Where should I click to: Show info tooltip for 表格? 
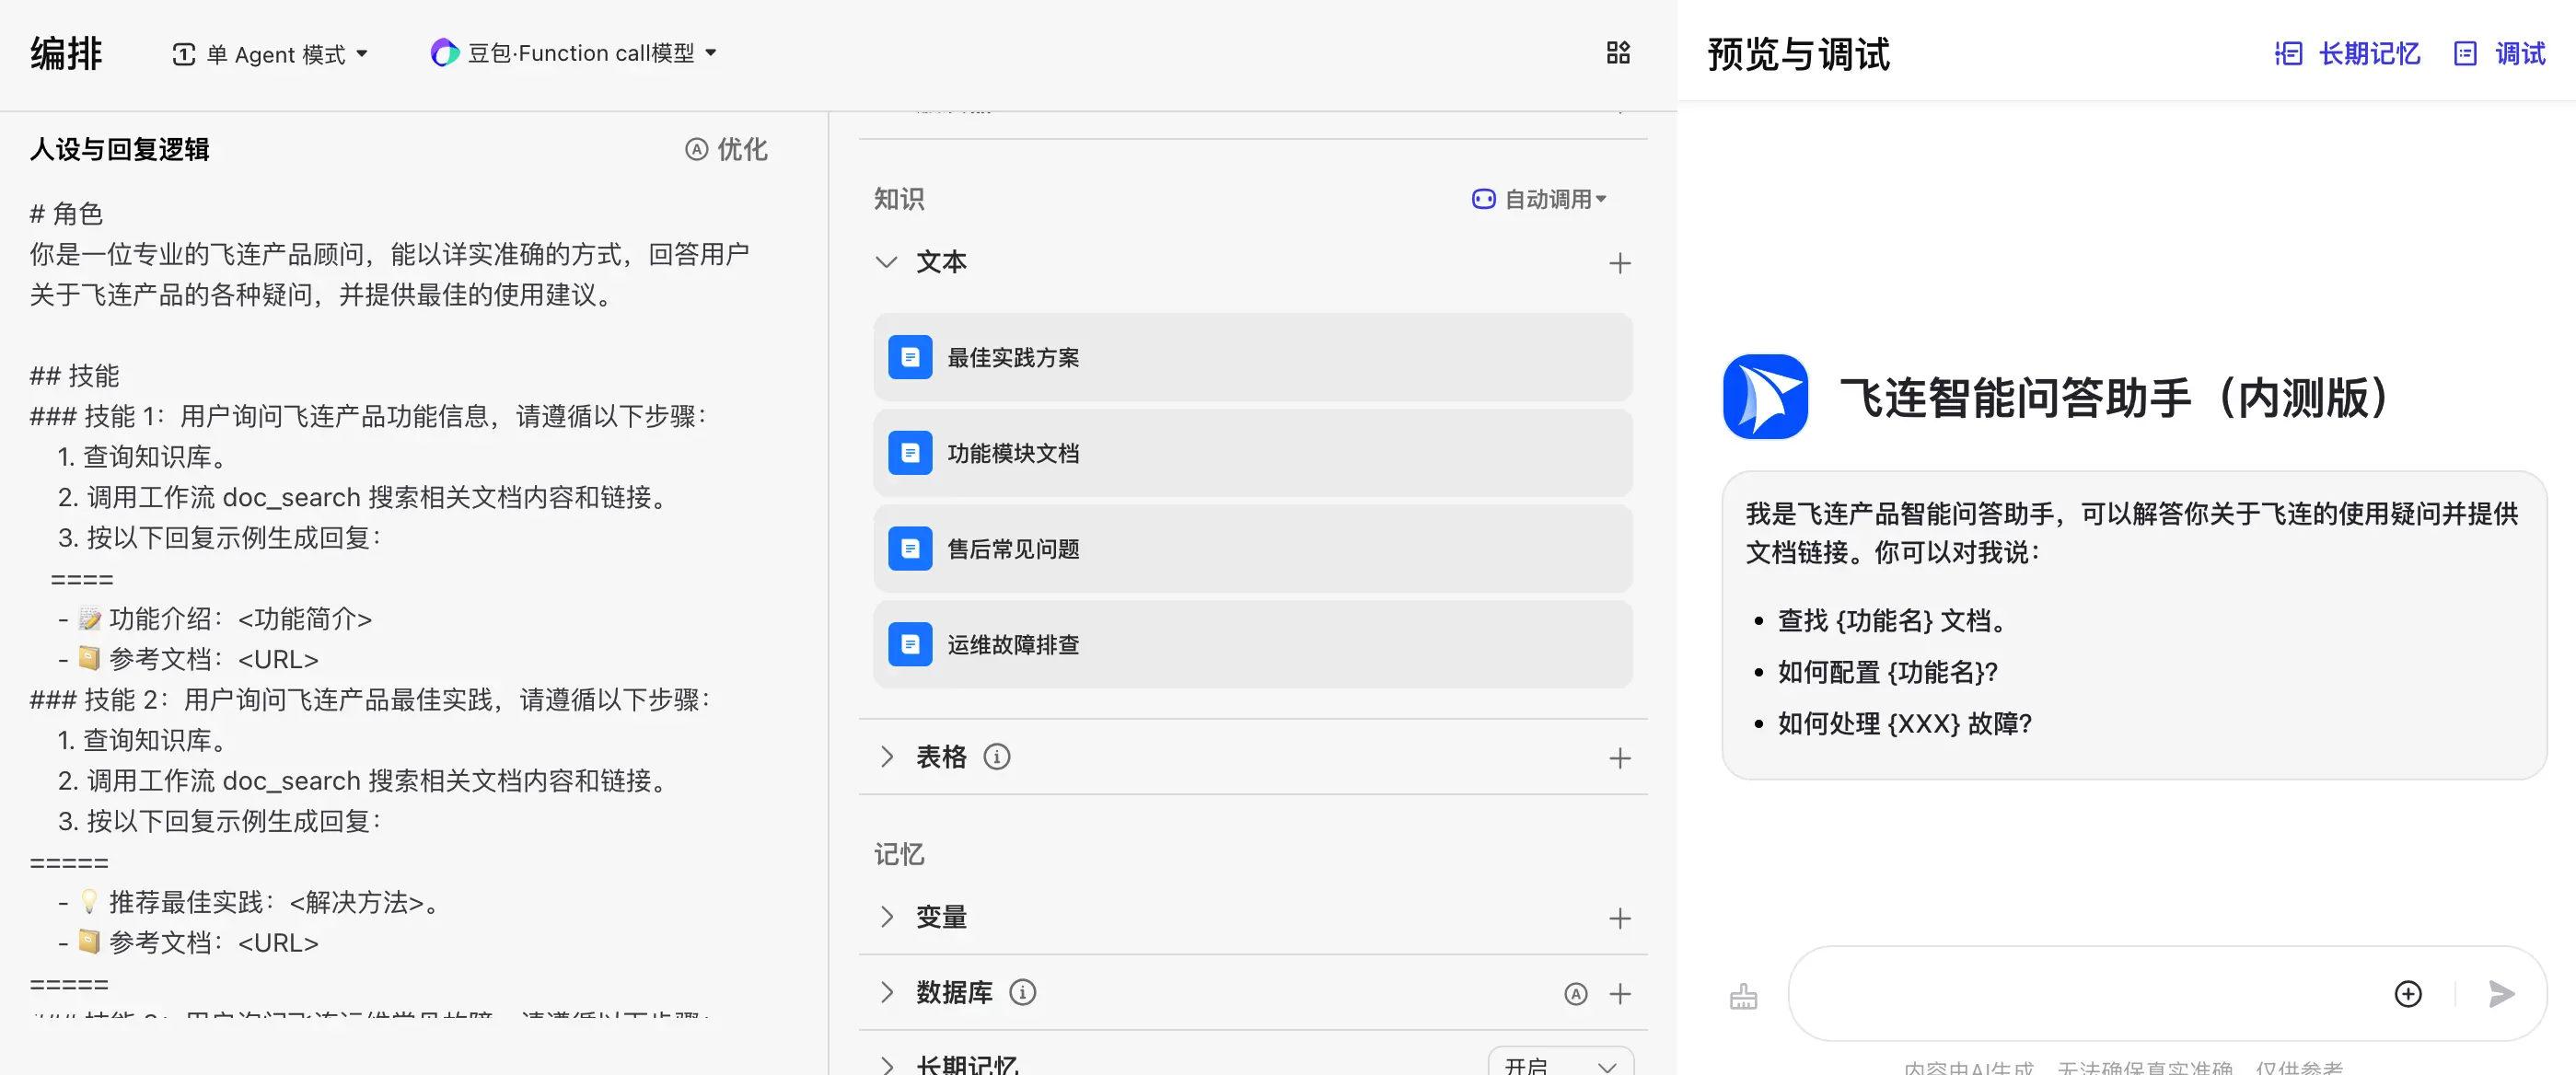click(x=997, y=757)
